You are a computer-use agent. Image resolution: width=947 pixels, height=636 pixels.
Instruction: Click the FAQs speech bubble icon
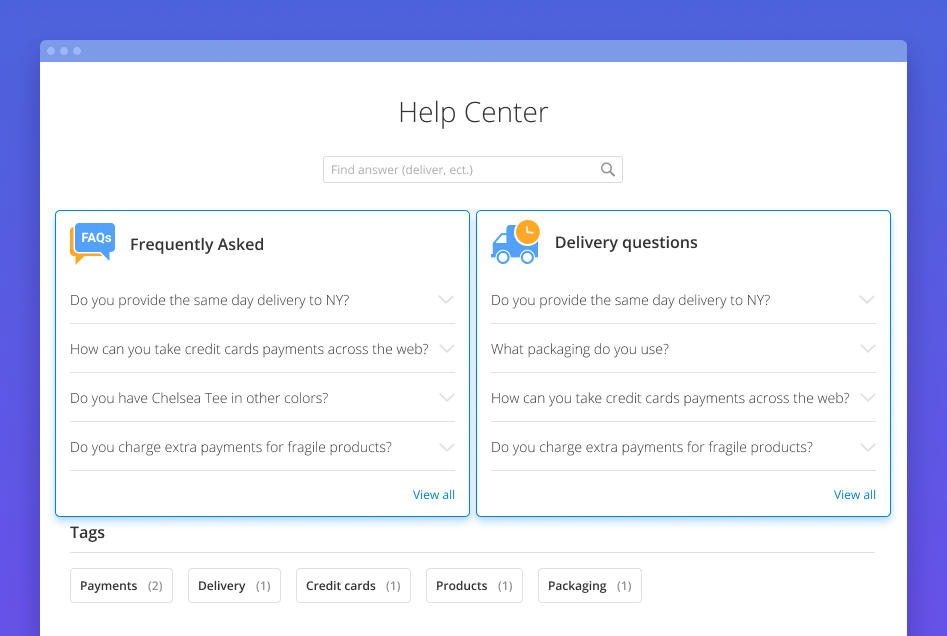93,243
